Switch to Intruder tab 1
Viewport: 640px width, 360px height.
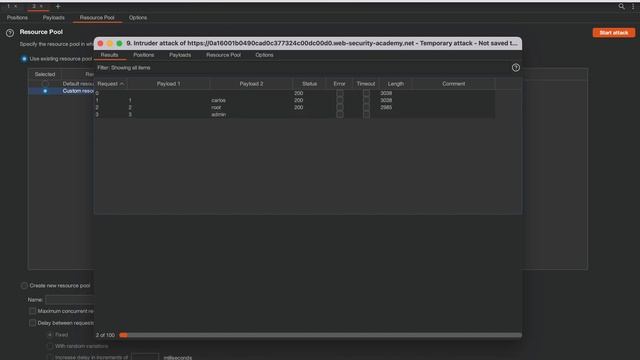(8, 6)
